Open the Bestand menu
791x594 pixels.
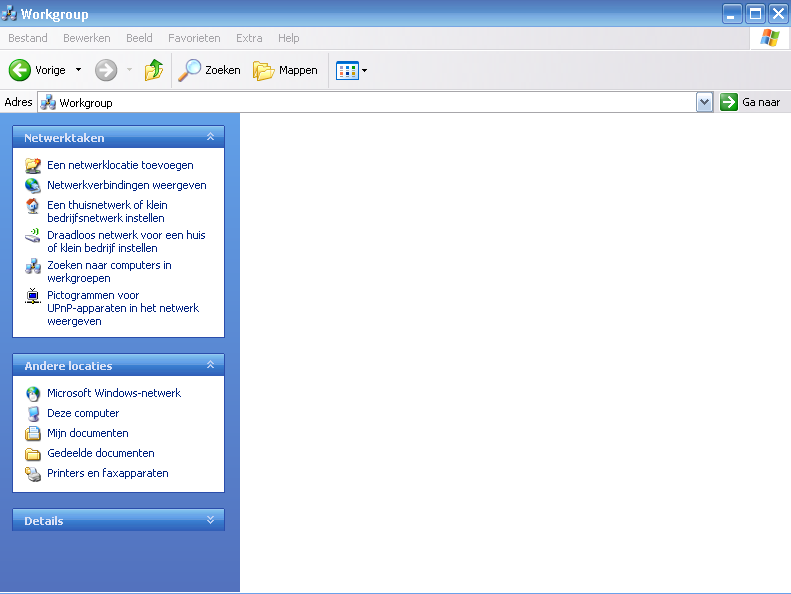click(x=28, y=38)
